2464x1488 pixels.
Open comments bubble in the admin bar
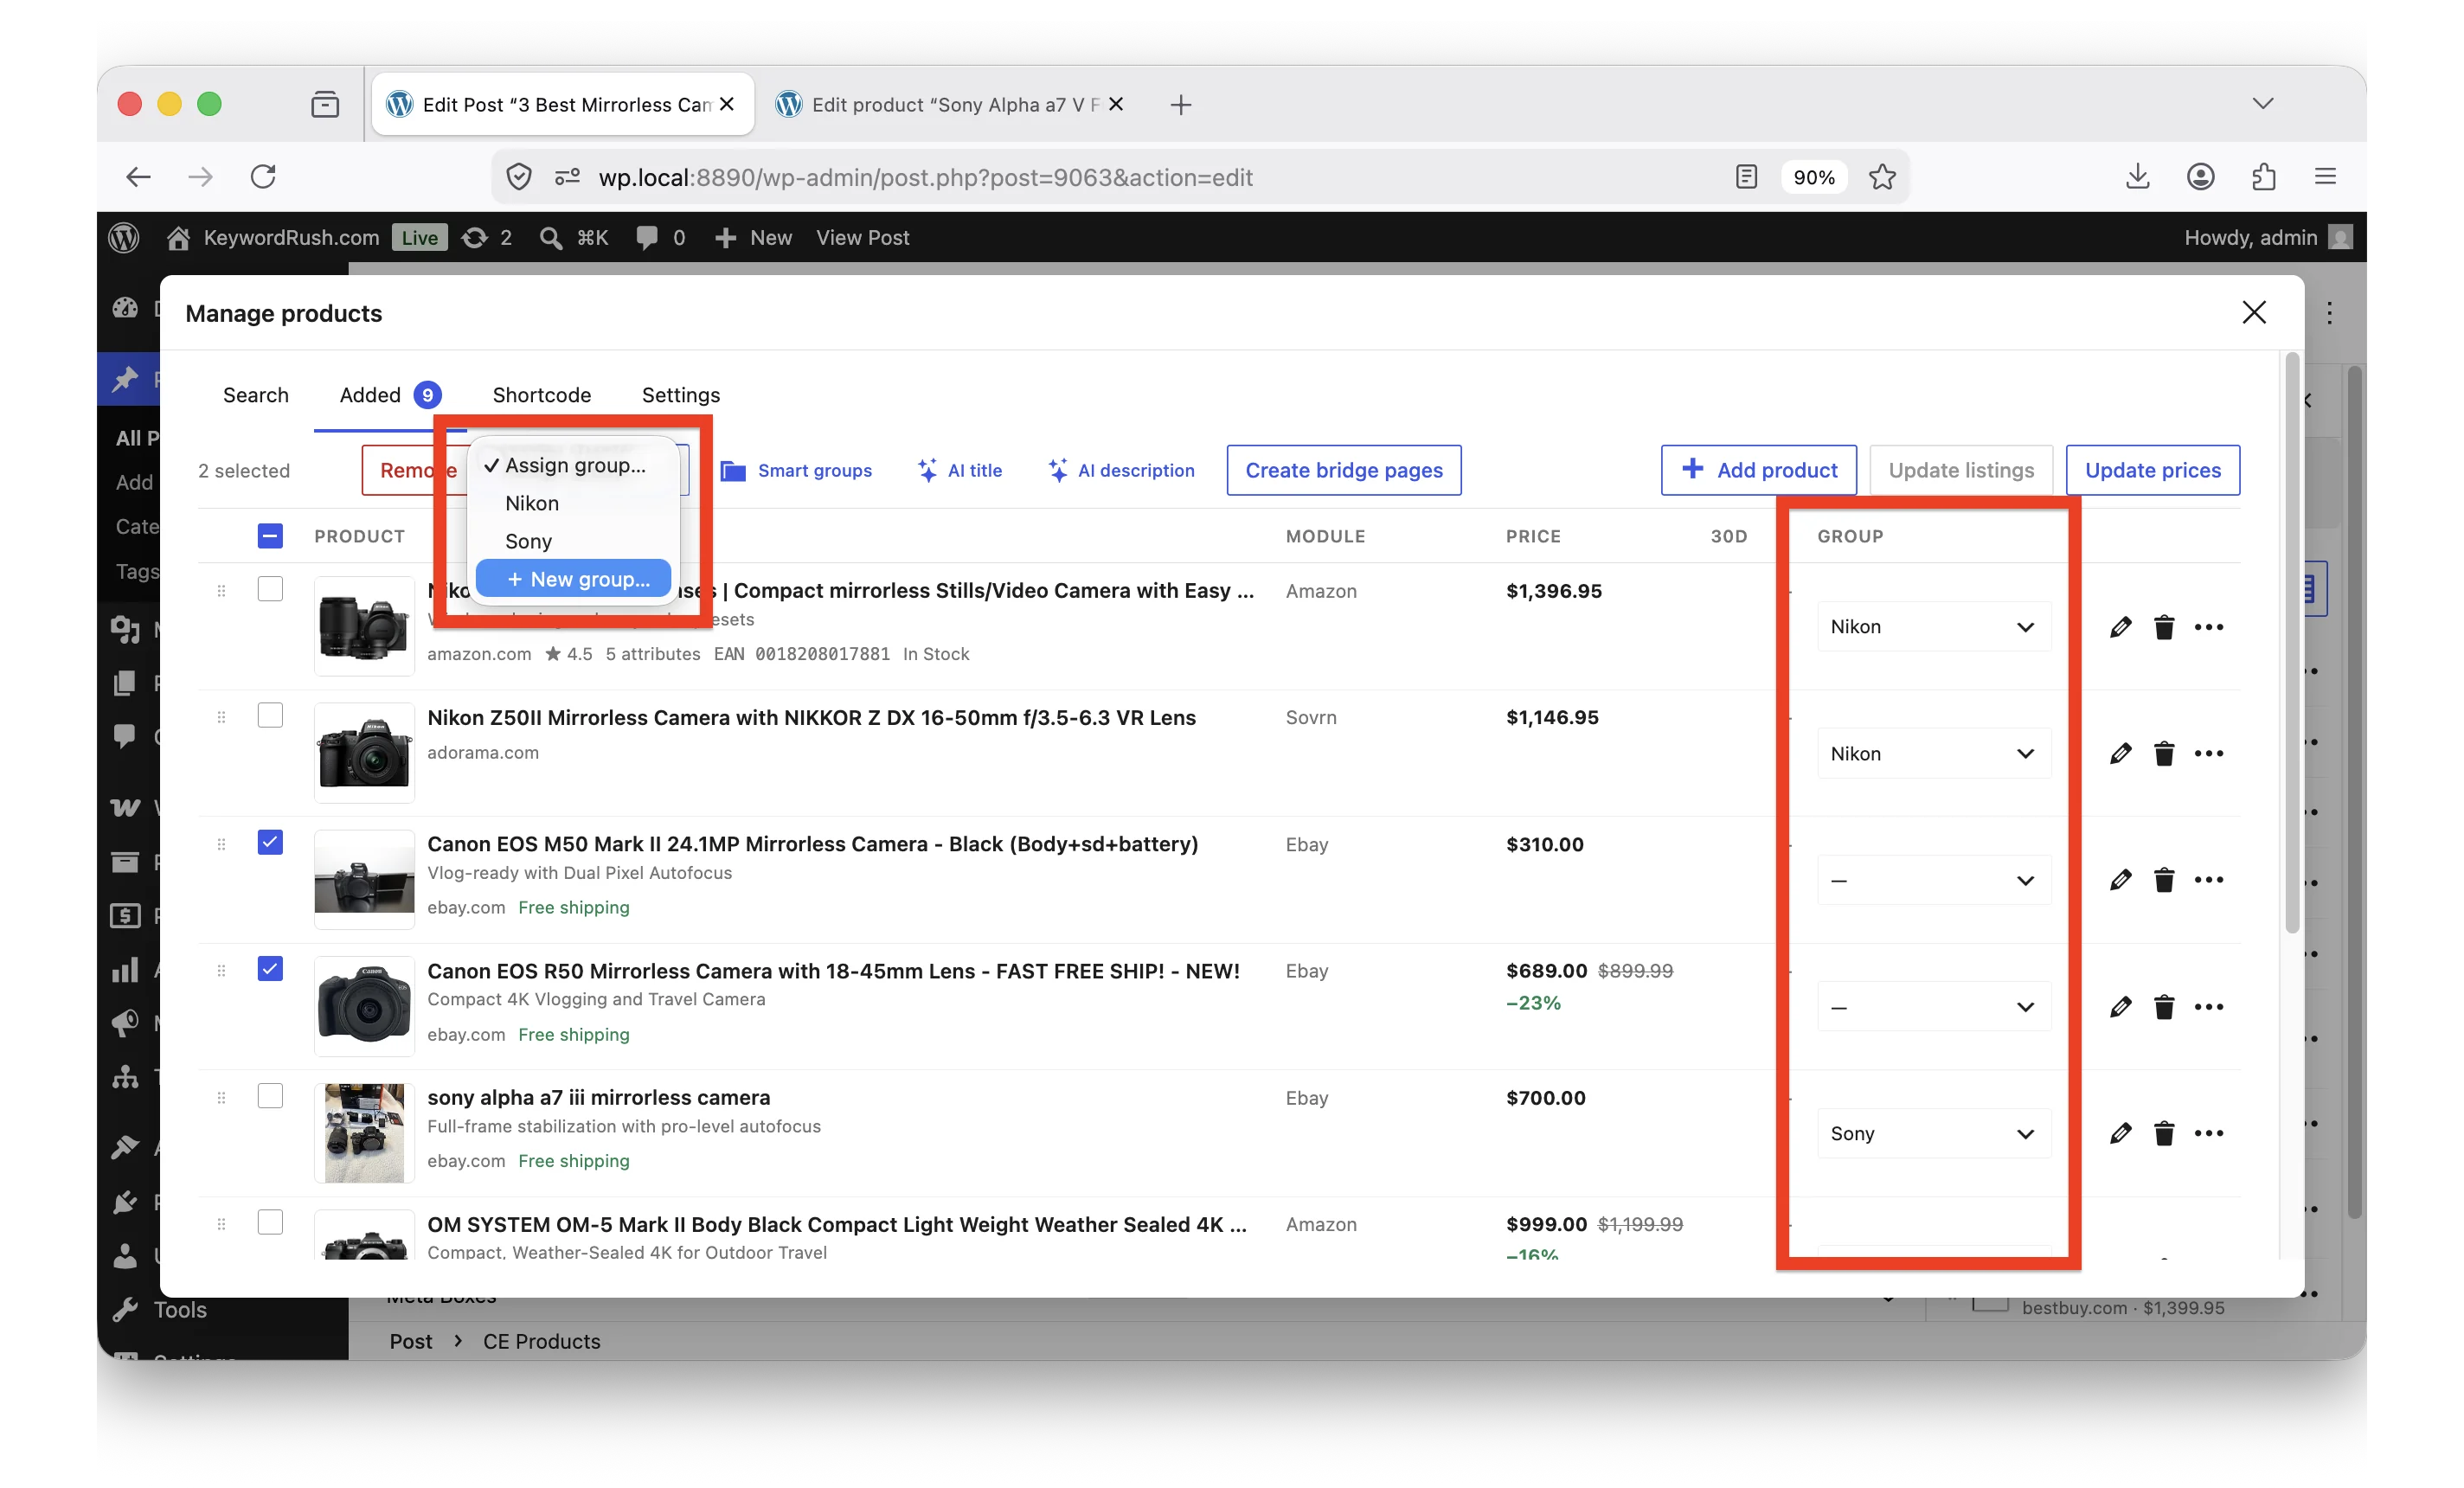coord(647,238)
